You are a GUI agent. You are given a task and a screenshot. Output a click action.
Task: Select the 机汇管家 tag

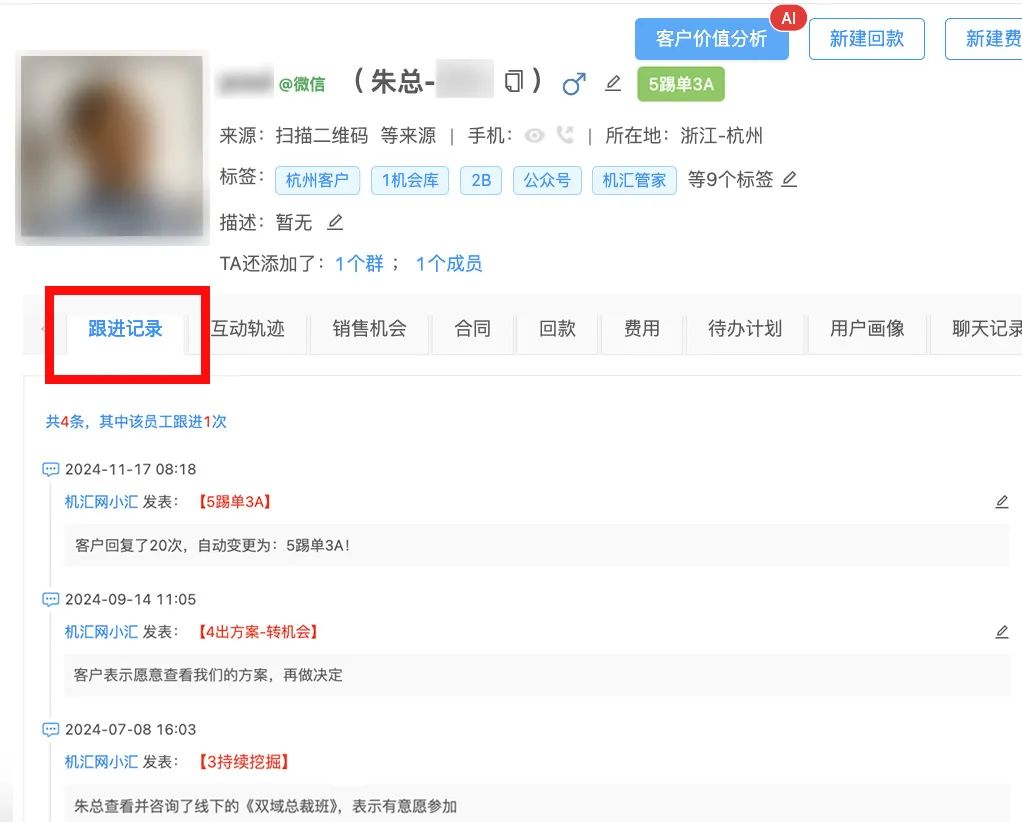pyautogui.click(x=634, y=181)
